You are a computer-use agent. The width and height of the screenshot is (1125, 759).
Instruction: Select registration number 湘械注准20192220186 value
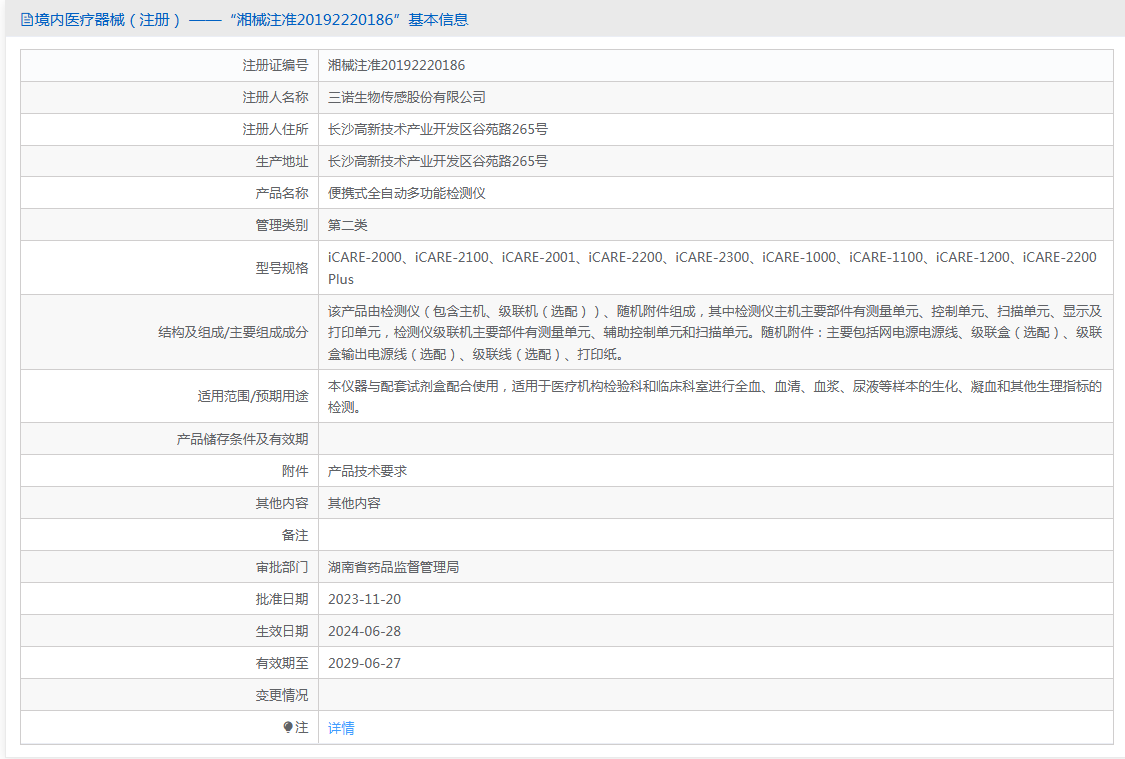(x=396, y=65)
